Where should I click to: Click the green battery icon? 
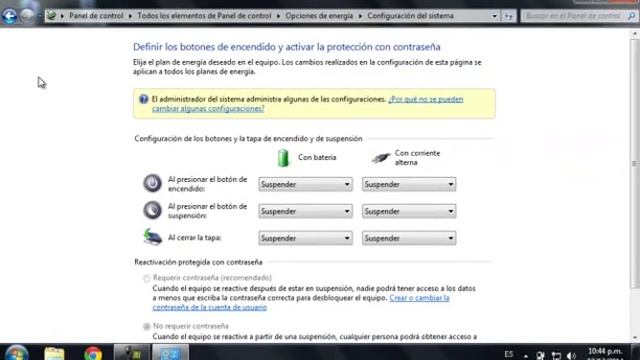pos(283,158)
